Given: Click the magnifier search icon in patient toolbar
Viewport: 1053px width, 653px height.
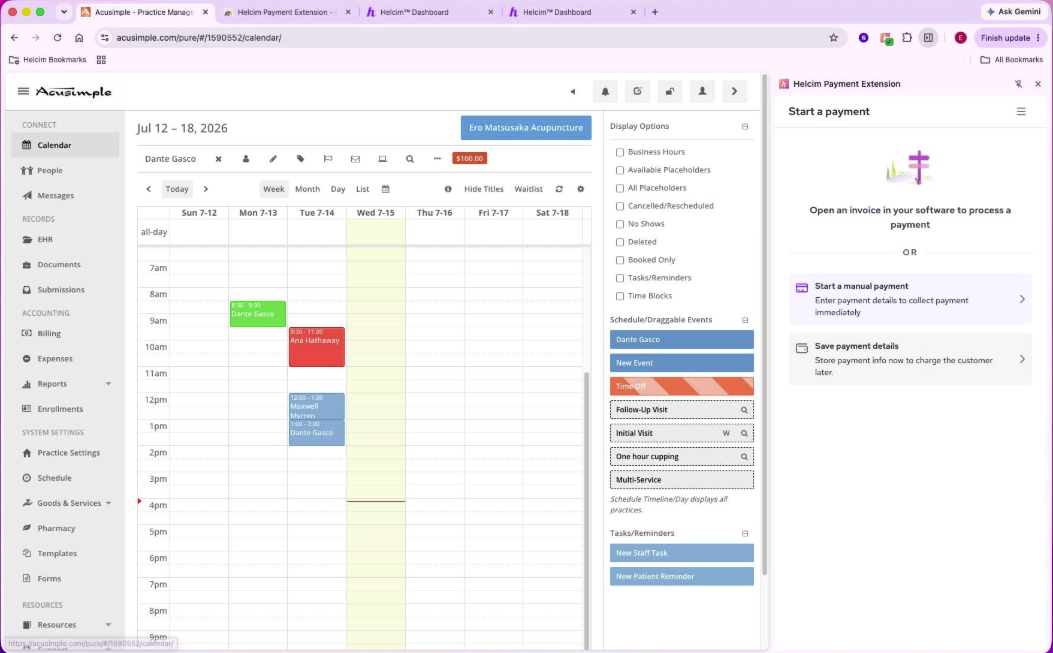Looking at the screenshot, I should tap(410, 159).
